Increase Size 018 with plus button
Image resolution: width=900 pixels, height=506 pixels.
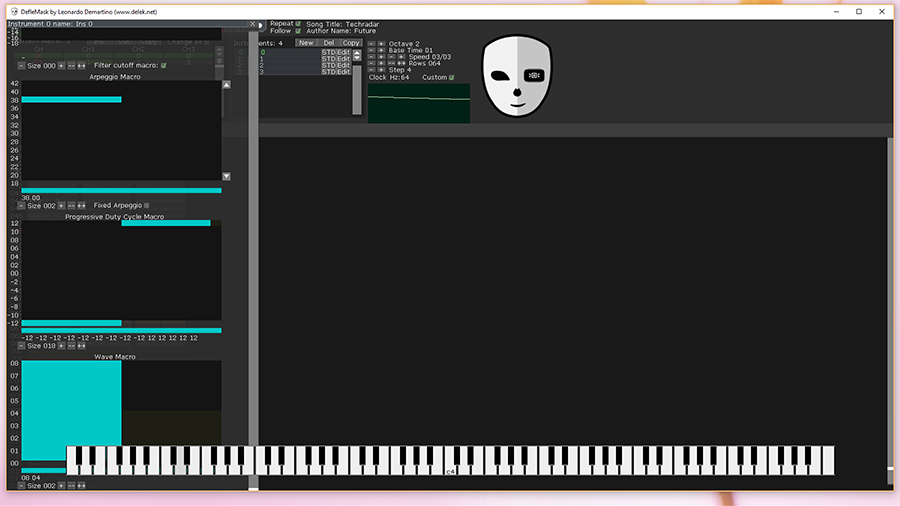pos(61,346)
